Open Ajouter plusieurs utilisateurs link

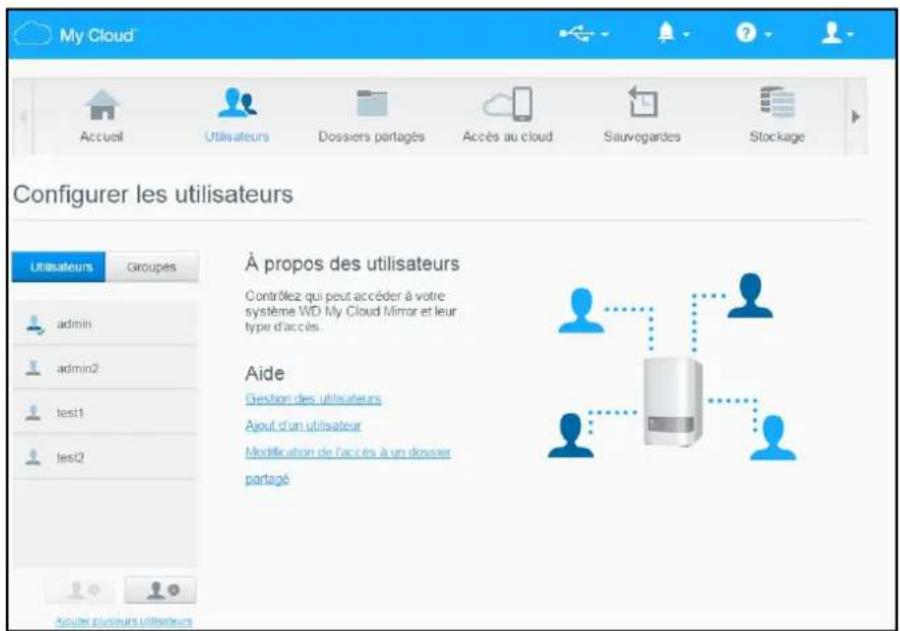coord(123,621)
